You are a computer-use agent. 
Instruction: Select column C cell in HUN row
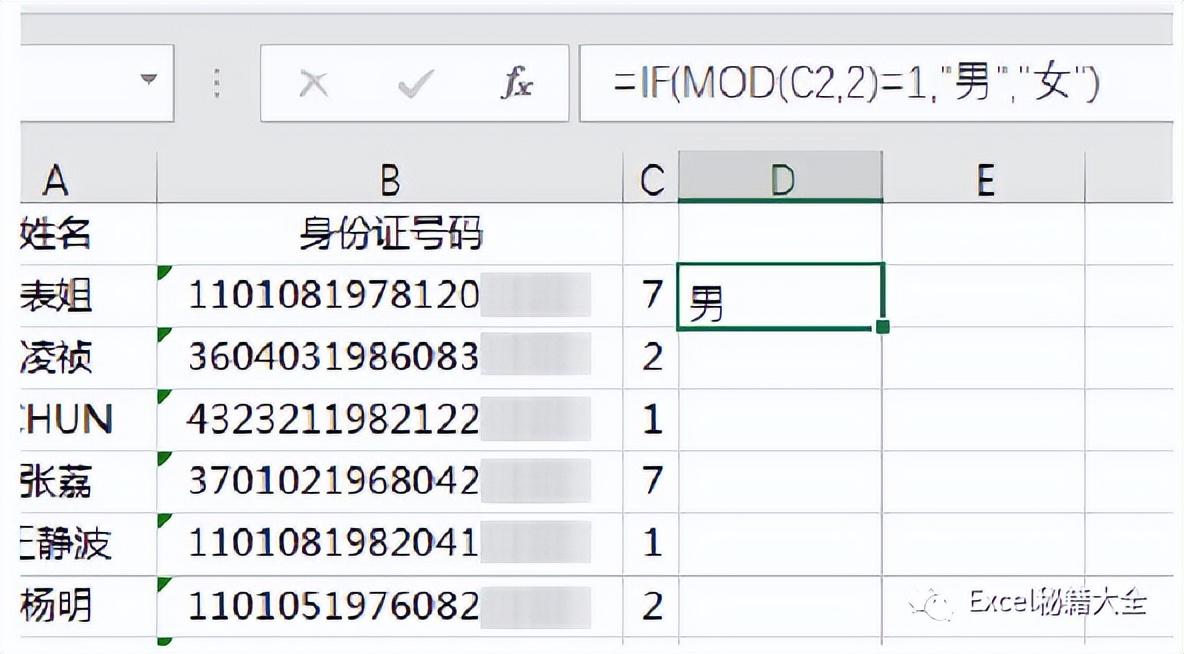point(651,419)
